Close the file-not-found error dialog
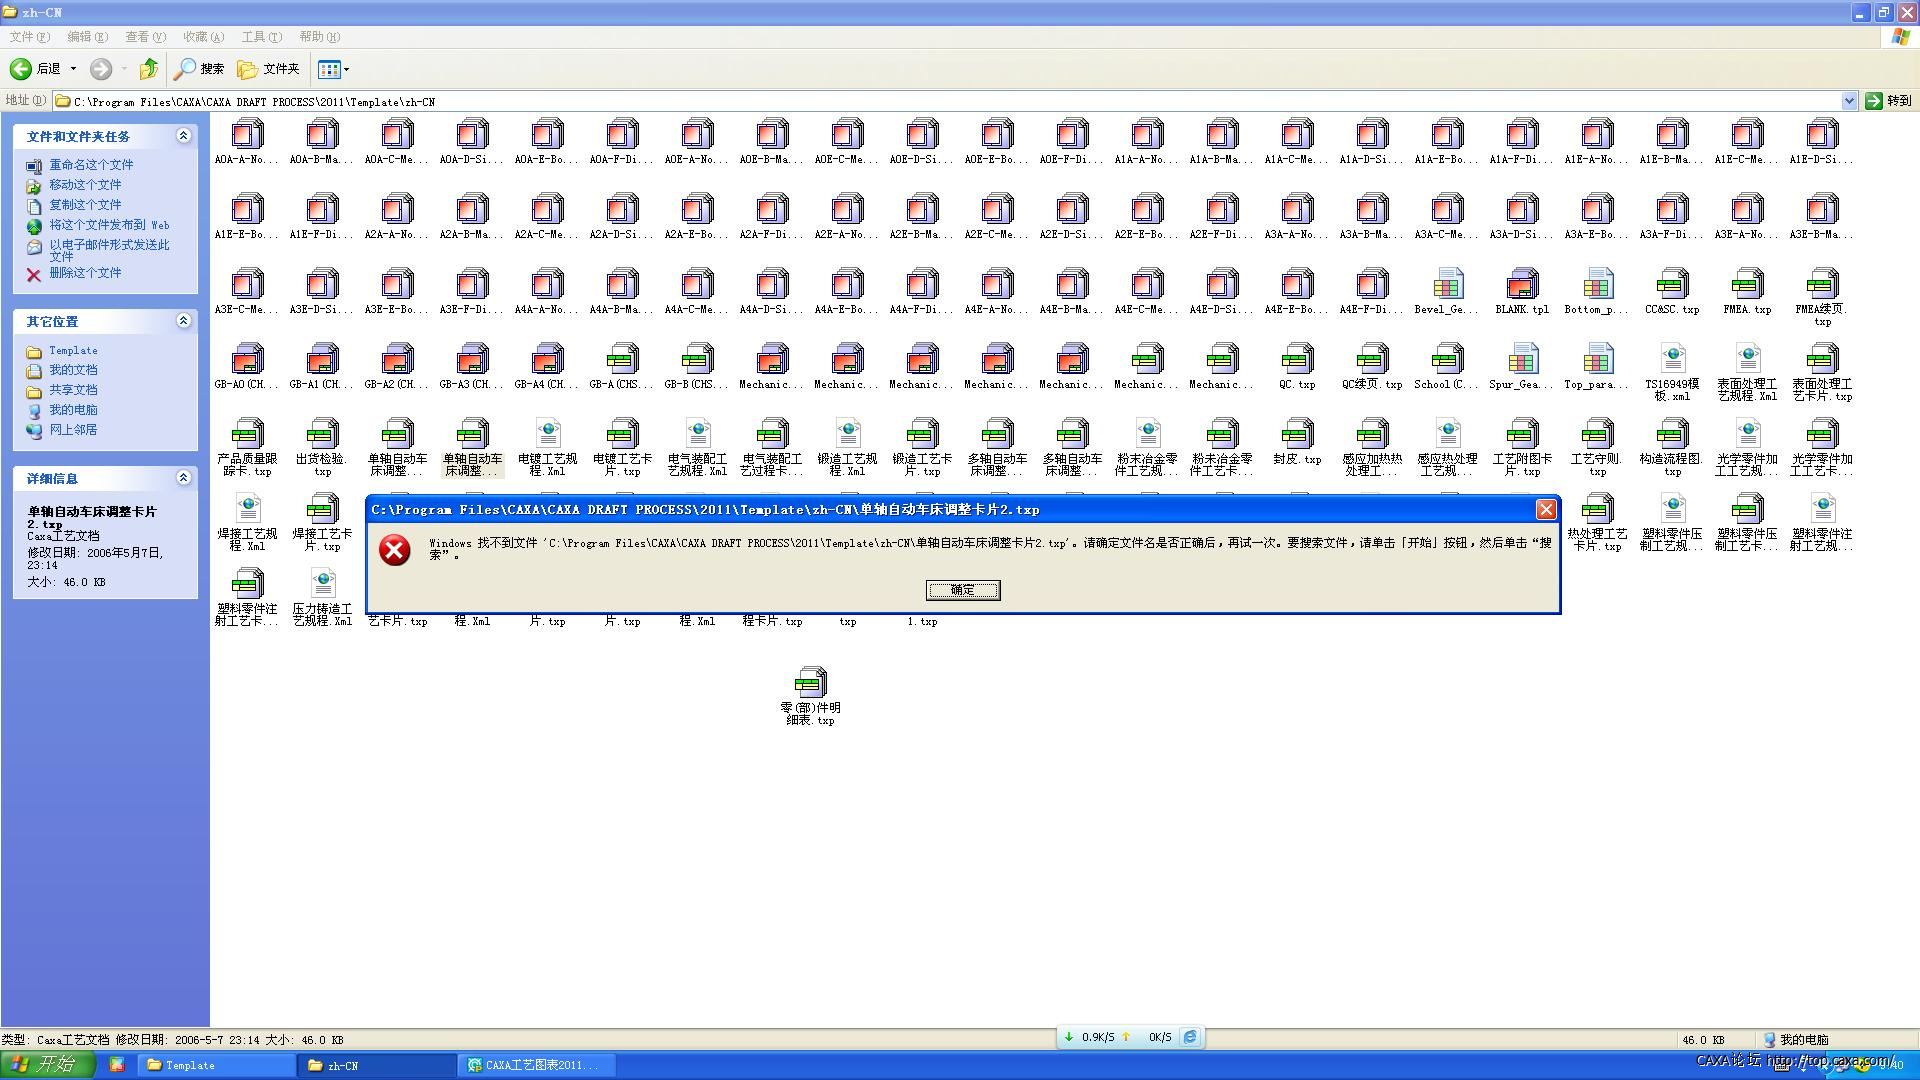The height and width of the screenshot is (1080, 1920). [1545, 510]
